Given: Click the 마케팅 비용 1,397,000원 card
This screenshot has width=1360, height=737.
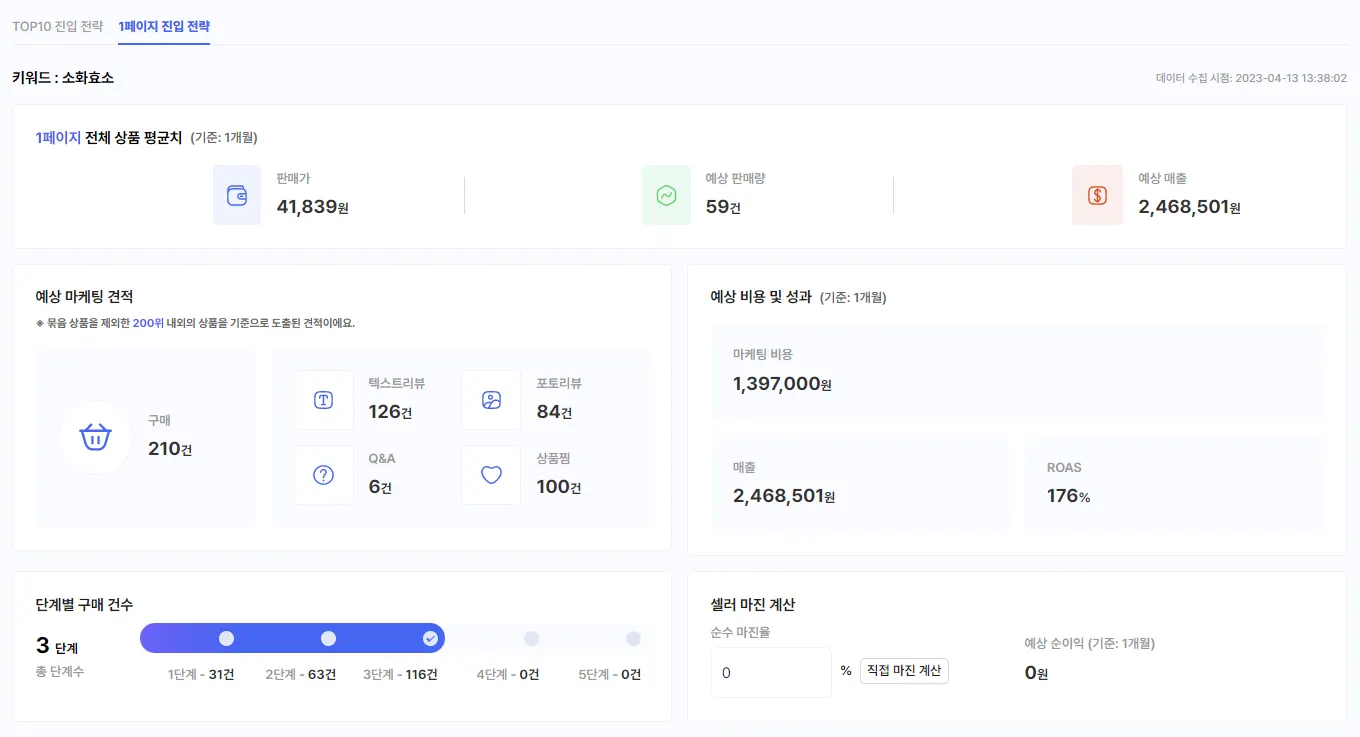Looking at the screenshot, I should (1017, 372).
